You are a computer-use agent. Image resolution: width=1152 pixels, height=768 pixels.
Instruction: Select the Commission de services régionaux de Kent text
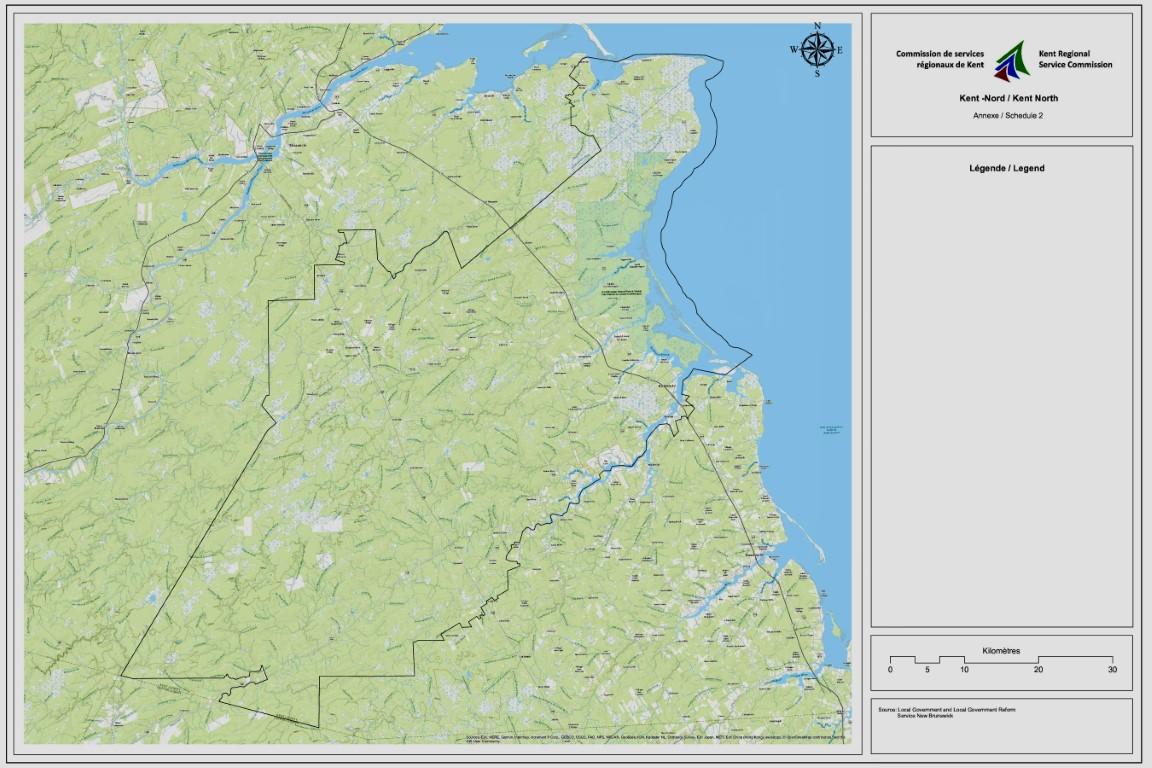tap(940, 59)
